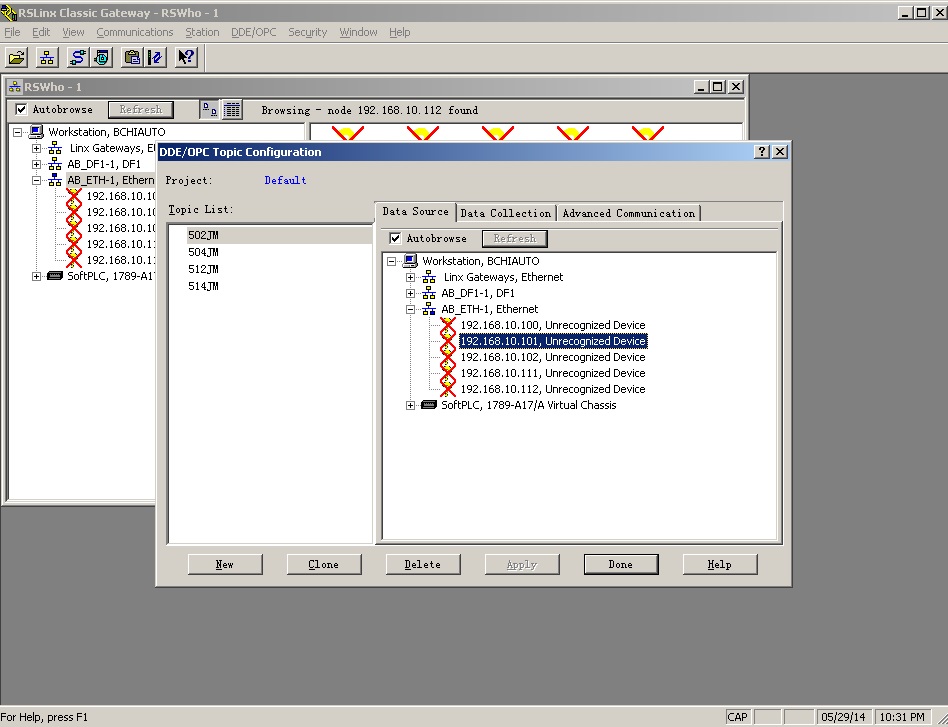This screenshot has width=948, height=727.
Task: Click the Open Project toolbar icon
Action: pyautogui.click(x=17, y=57)
